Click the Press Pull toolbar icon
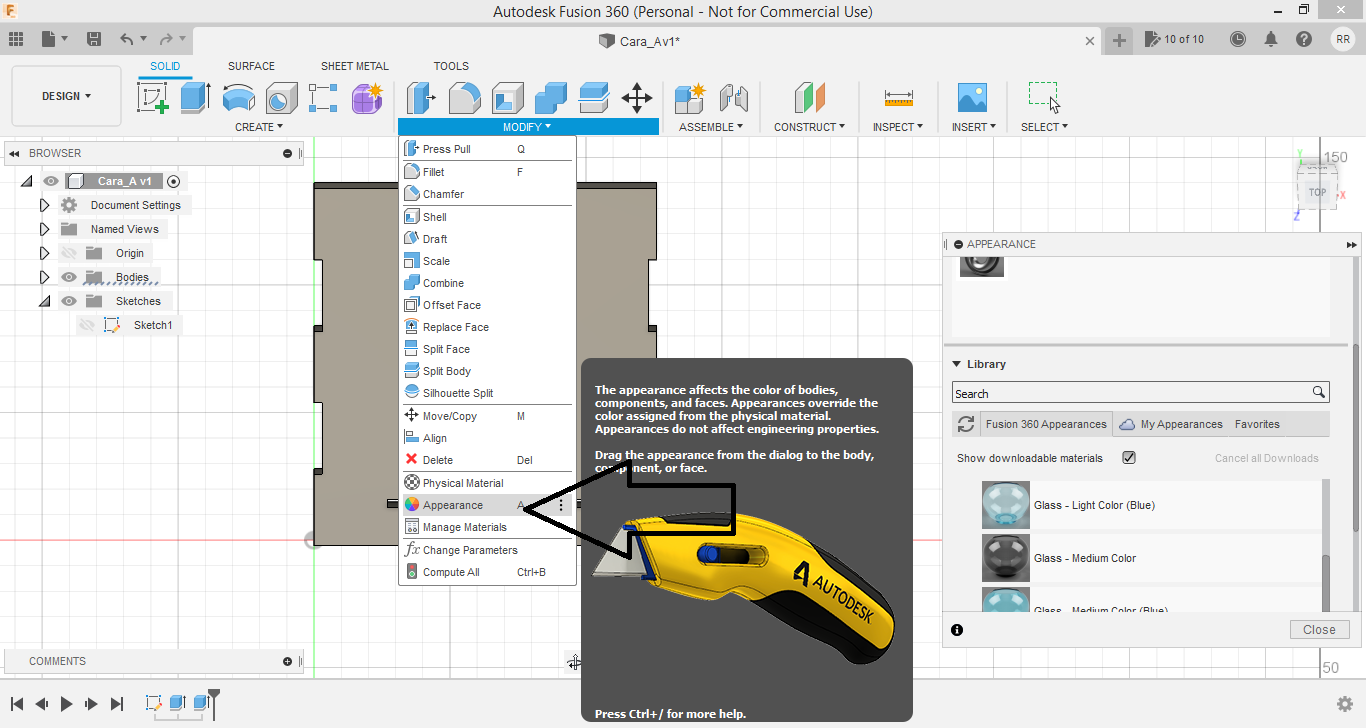The height and width of the screenshot is (728, 1366). point(419,98)
